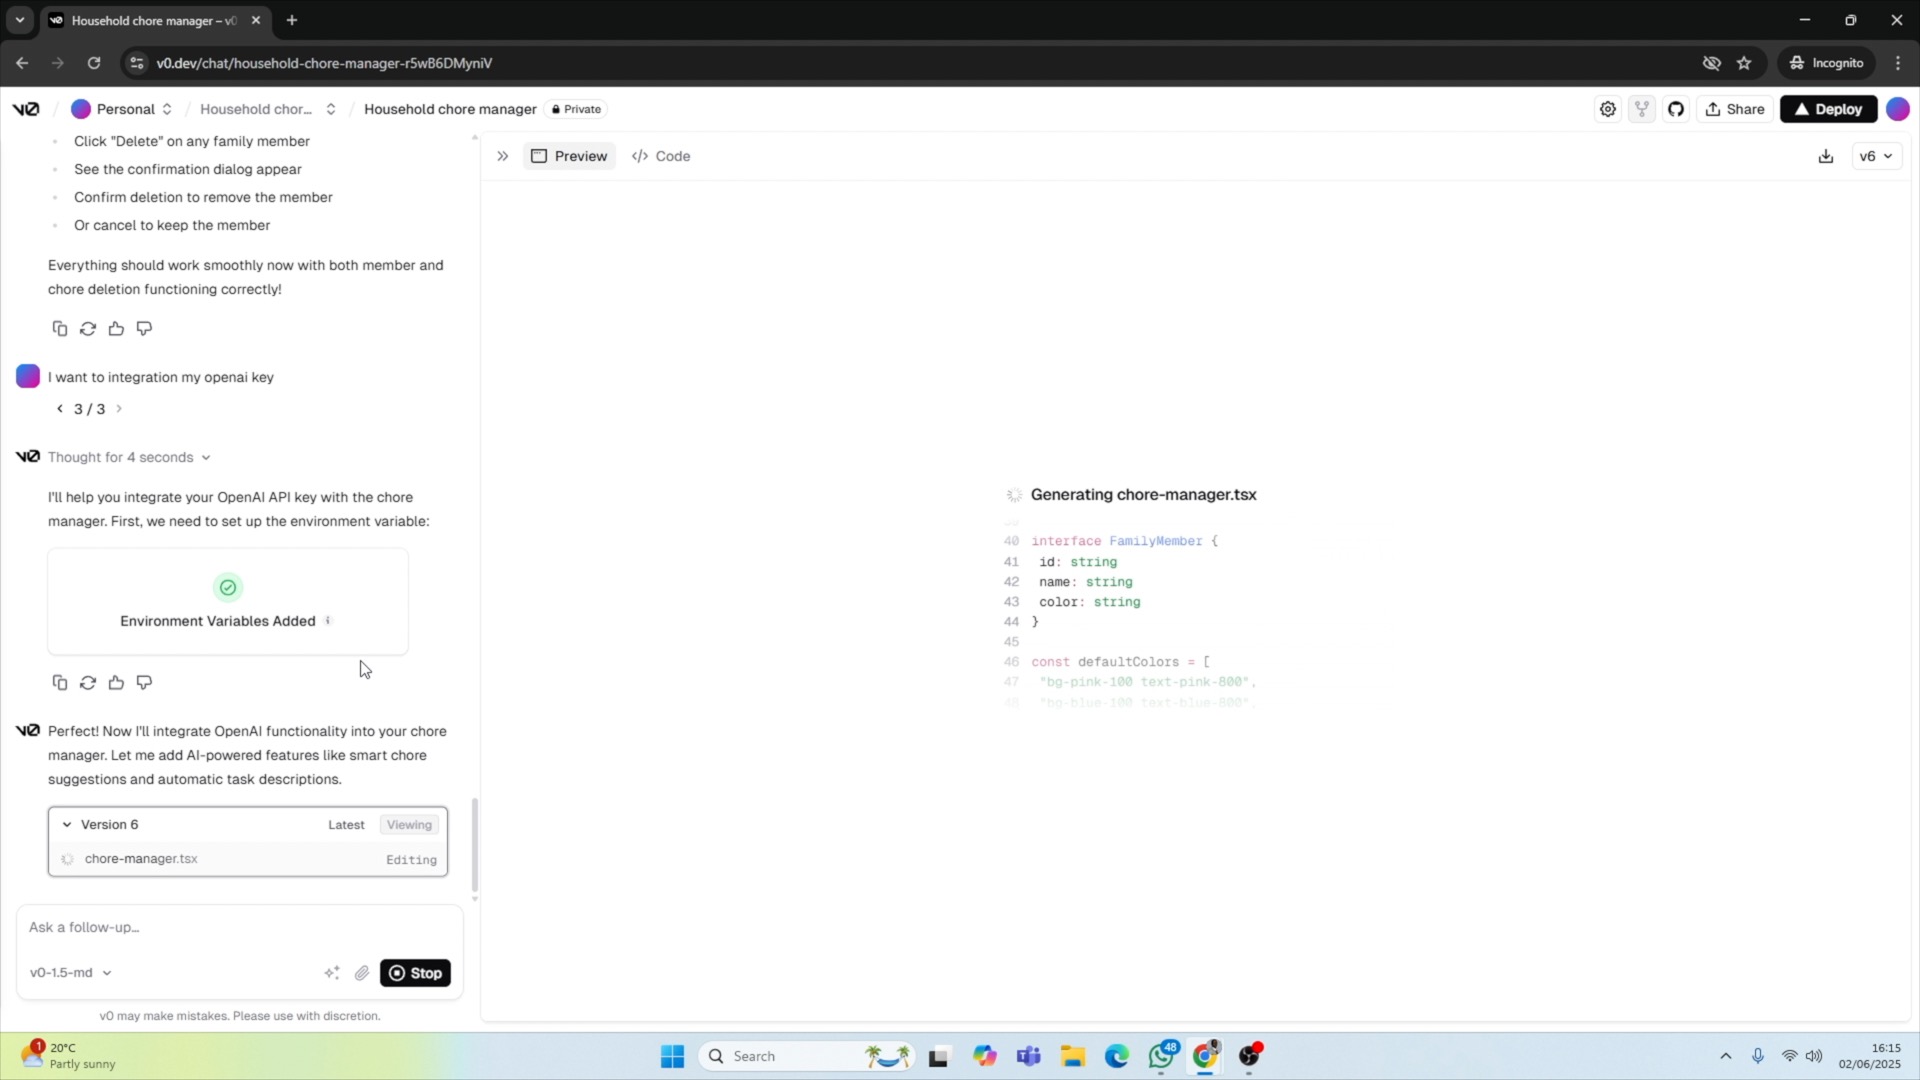The image size is (1920, 1080).
Task: Thumbs down the environment variables message
Action: [x=144, y=682]
